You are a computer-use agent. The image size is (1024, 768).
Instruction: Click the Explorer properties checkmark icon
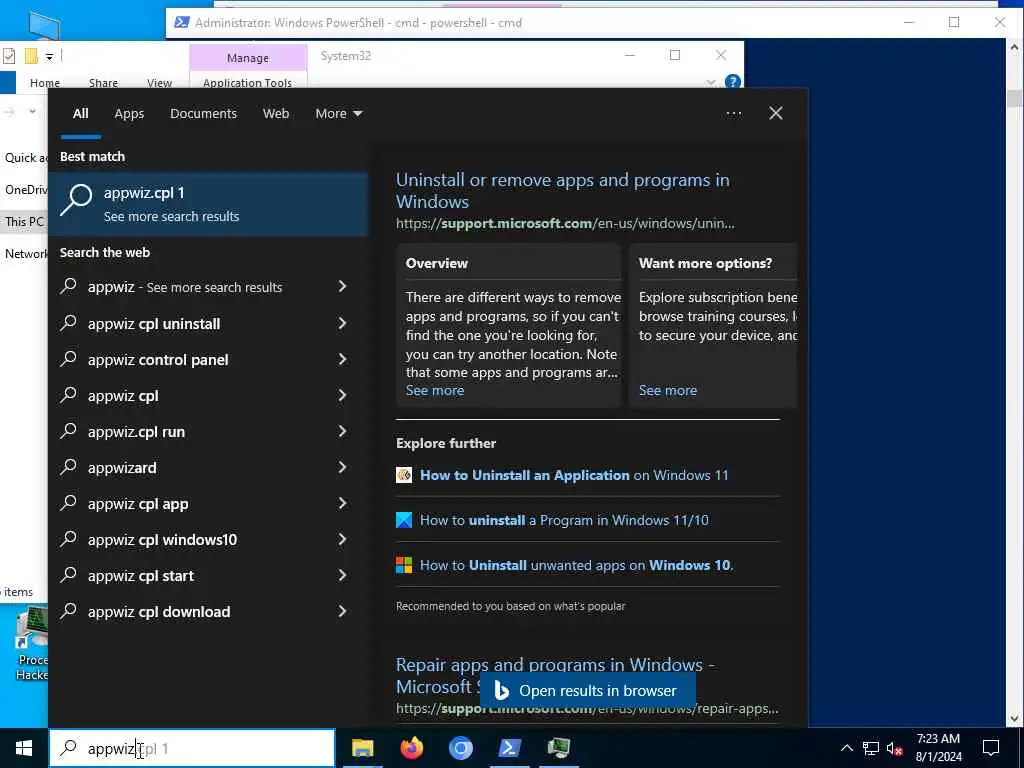click(8, 56)
